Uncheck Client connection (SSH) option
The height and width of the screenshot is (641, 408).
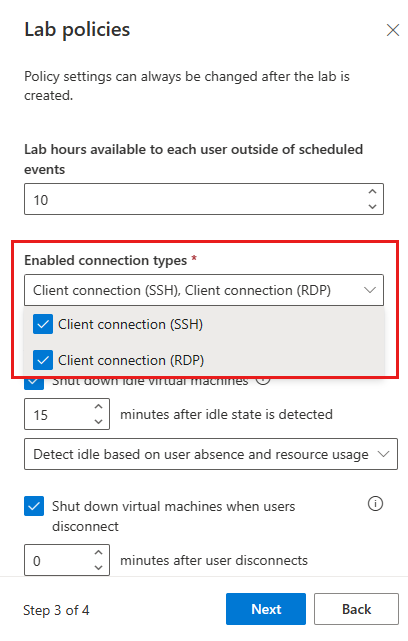point(43,325)
